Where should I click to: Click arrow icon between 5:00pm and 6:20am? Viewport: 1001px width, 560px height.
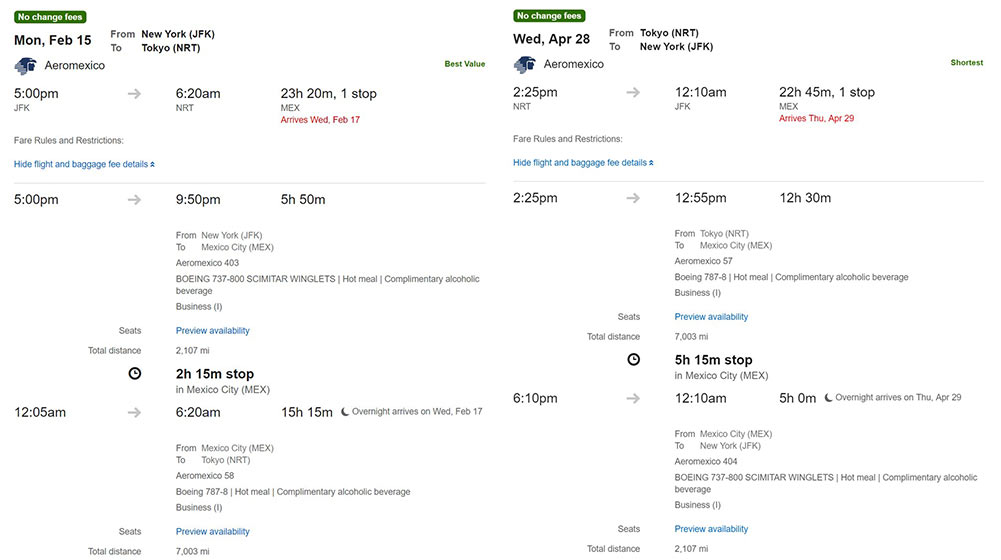coord(134,94)
